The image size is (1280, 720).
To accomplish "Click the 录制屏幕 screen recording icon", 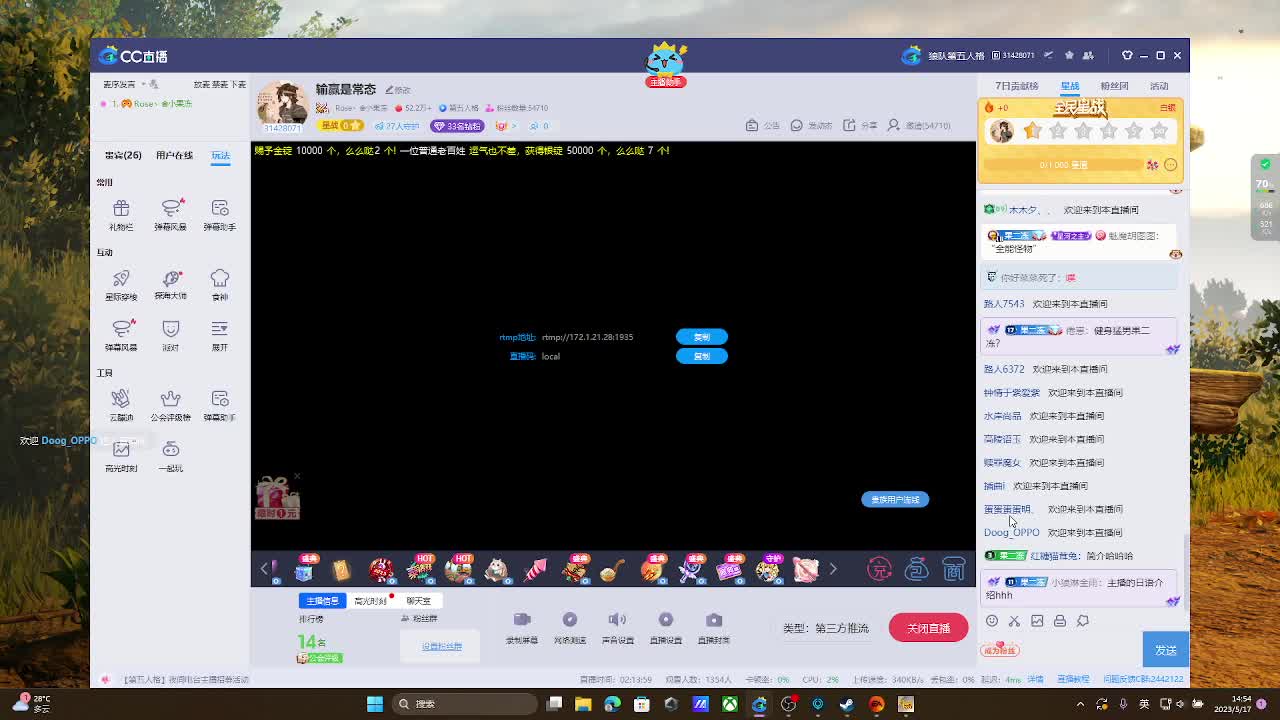I will (521, 627).
